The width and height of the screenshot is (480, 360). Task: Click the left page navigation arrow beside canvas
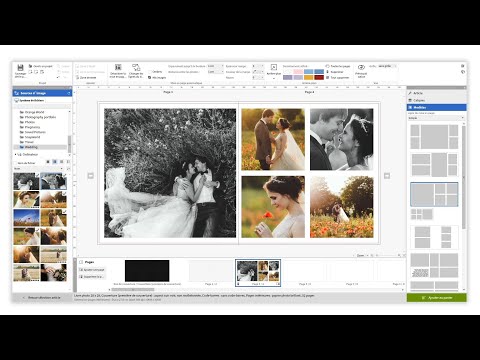pos(90,176)
